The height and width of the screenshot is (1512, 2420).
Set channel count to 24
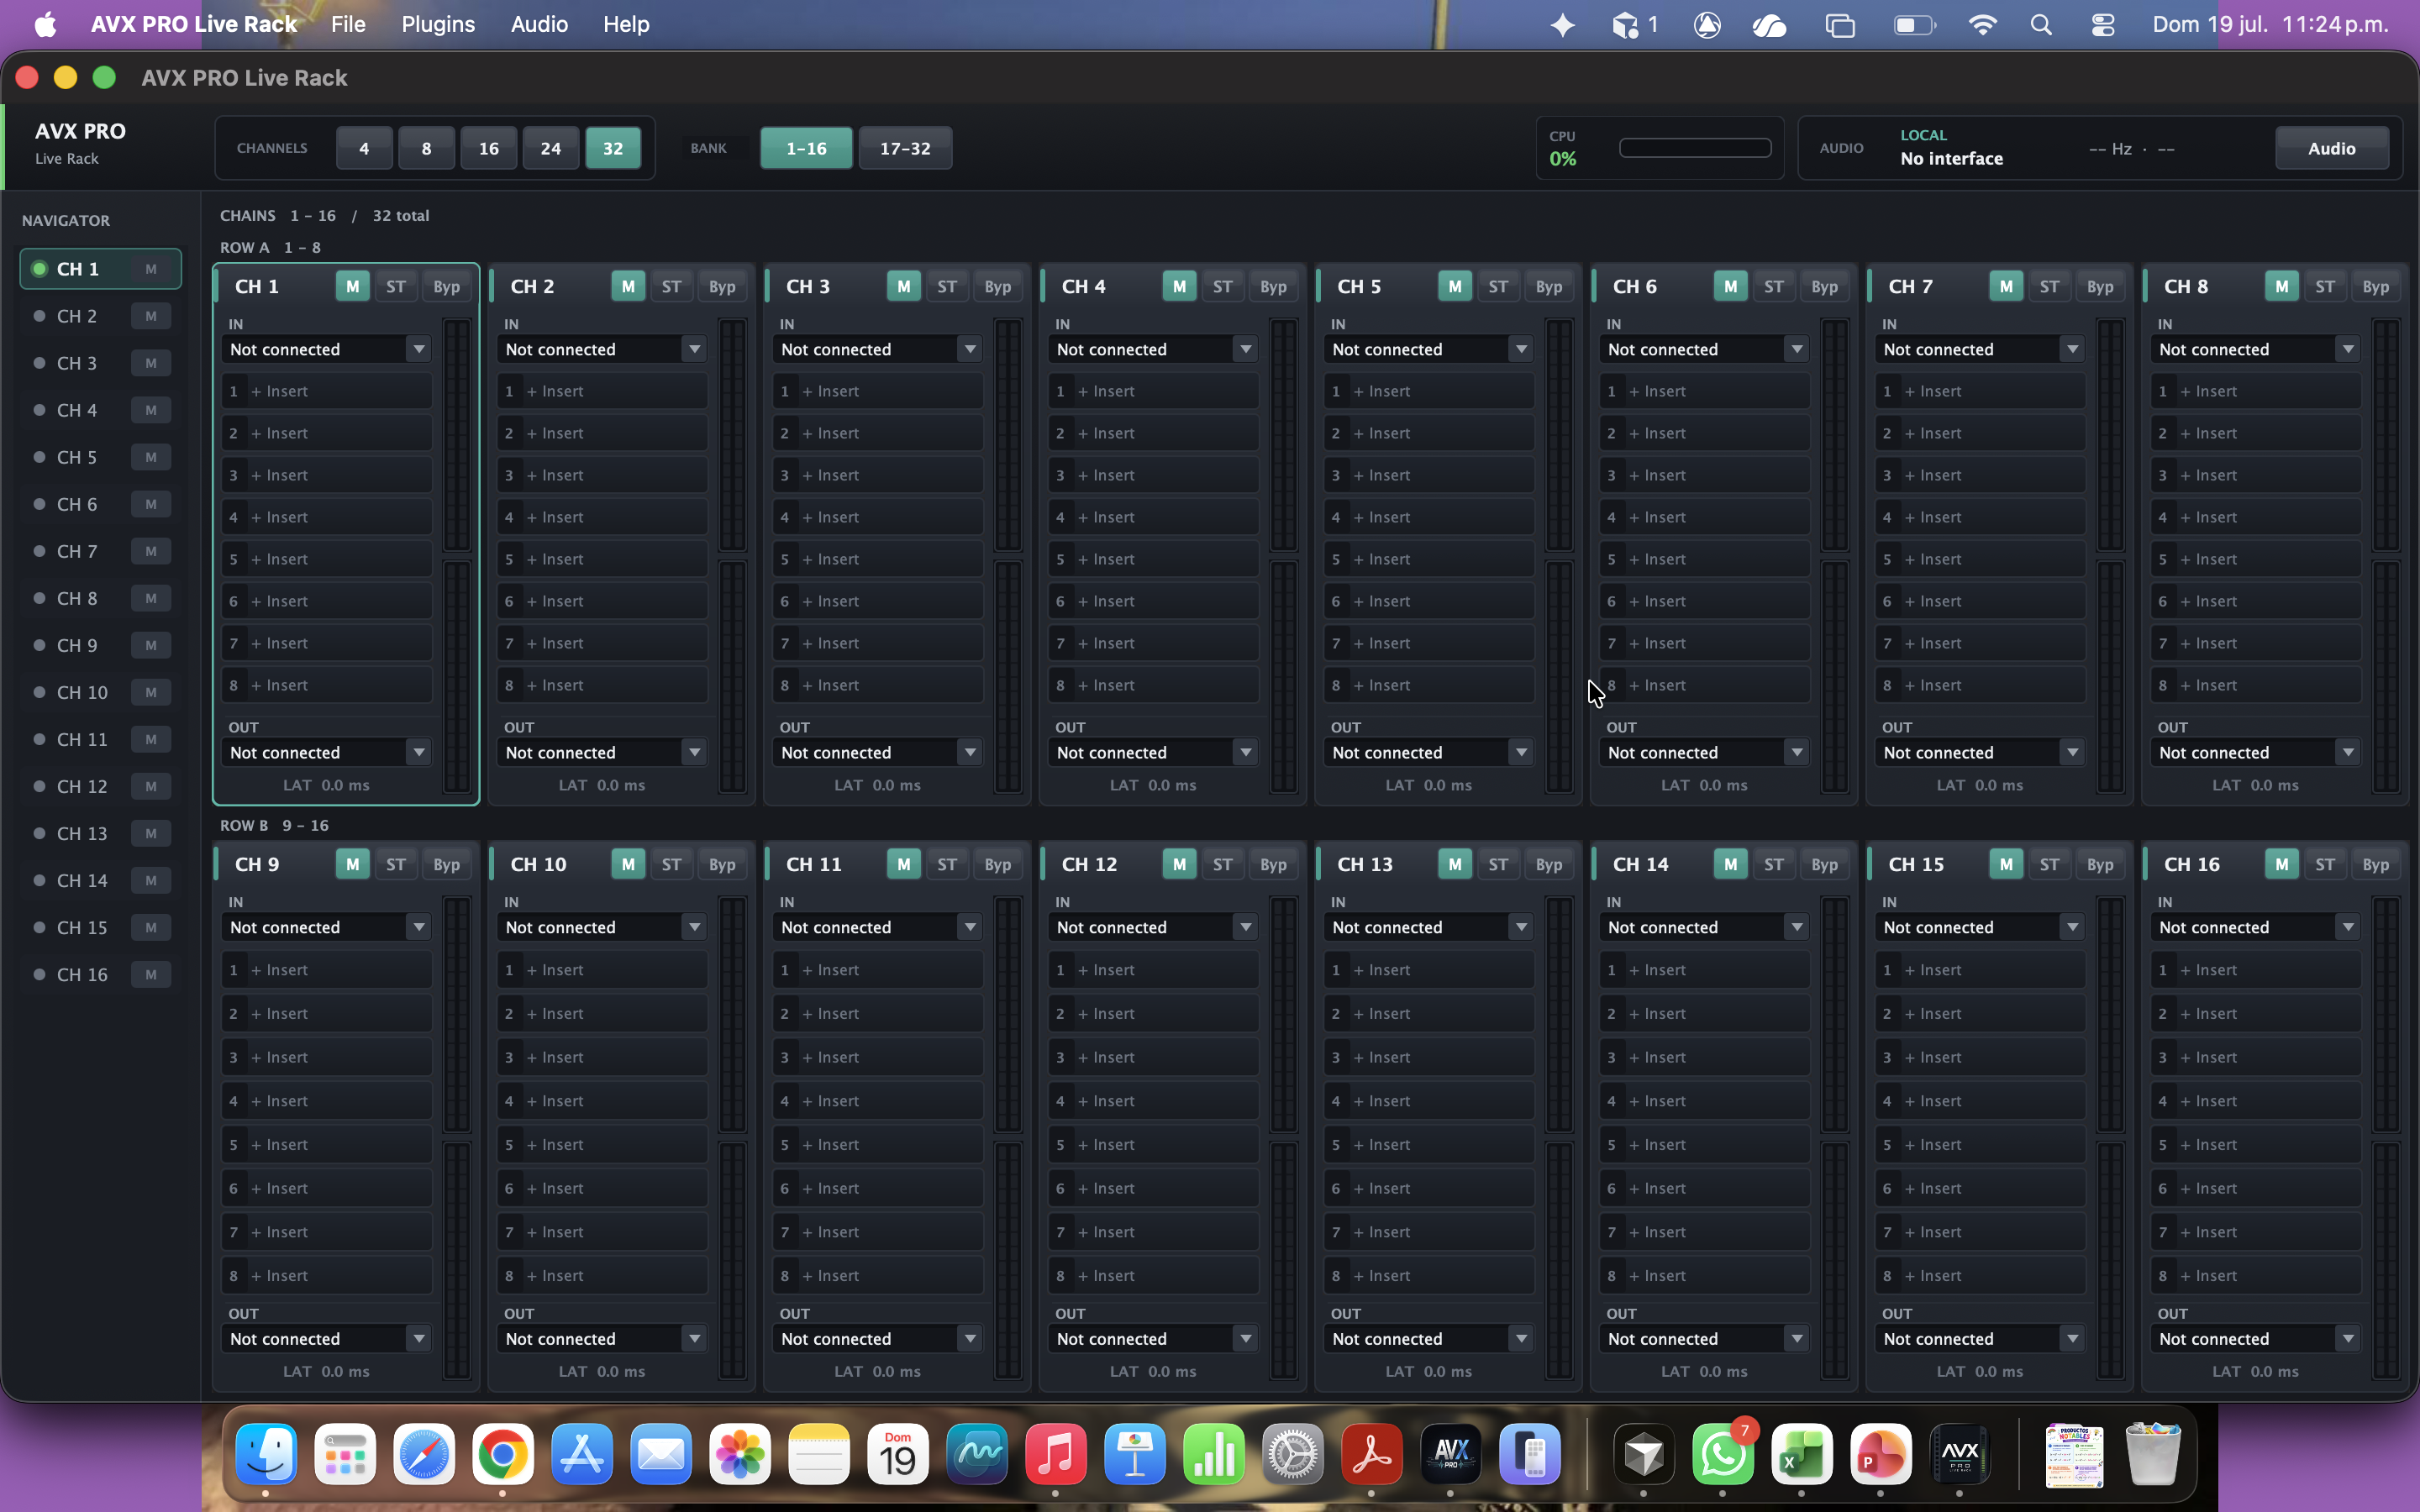[x=550, y=148]
